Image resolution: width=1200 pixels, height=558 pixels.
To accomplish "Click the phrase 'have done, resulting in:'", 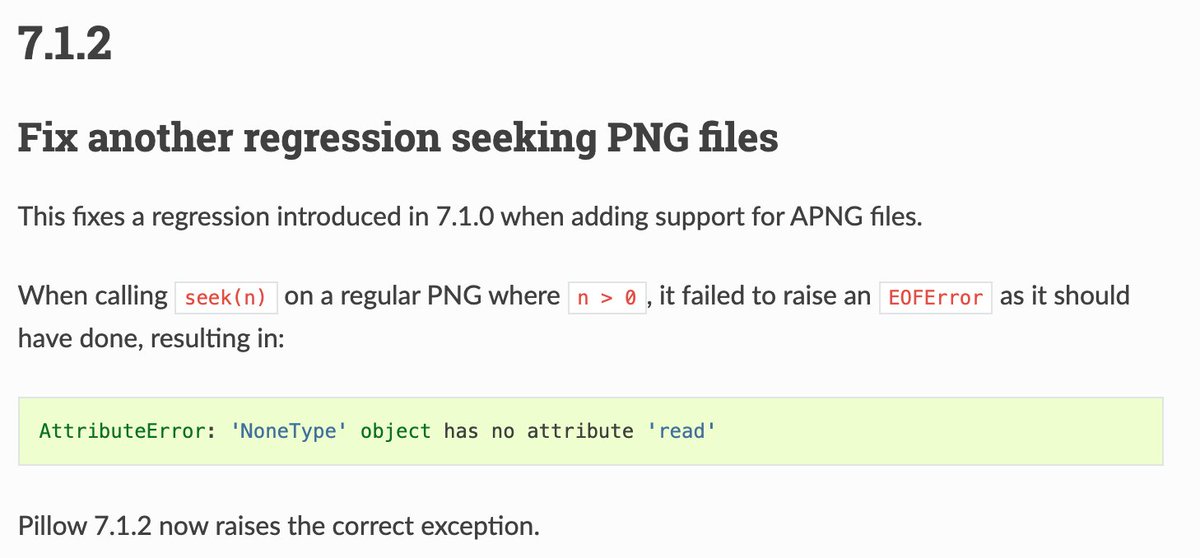I will tap(152, 338).
